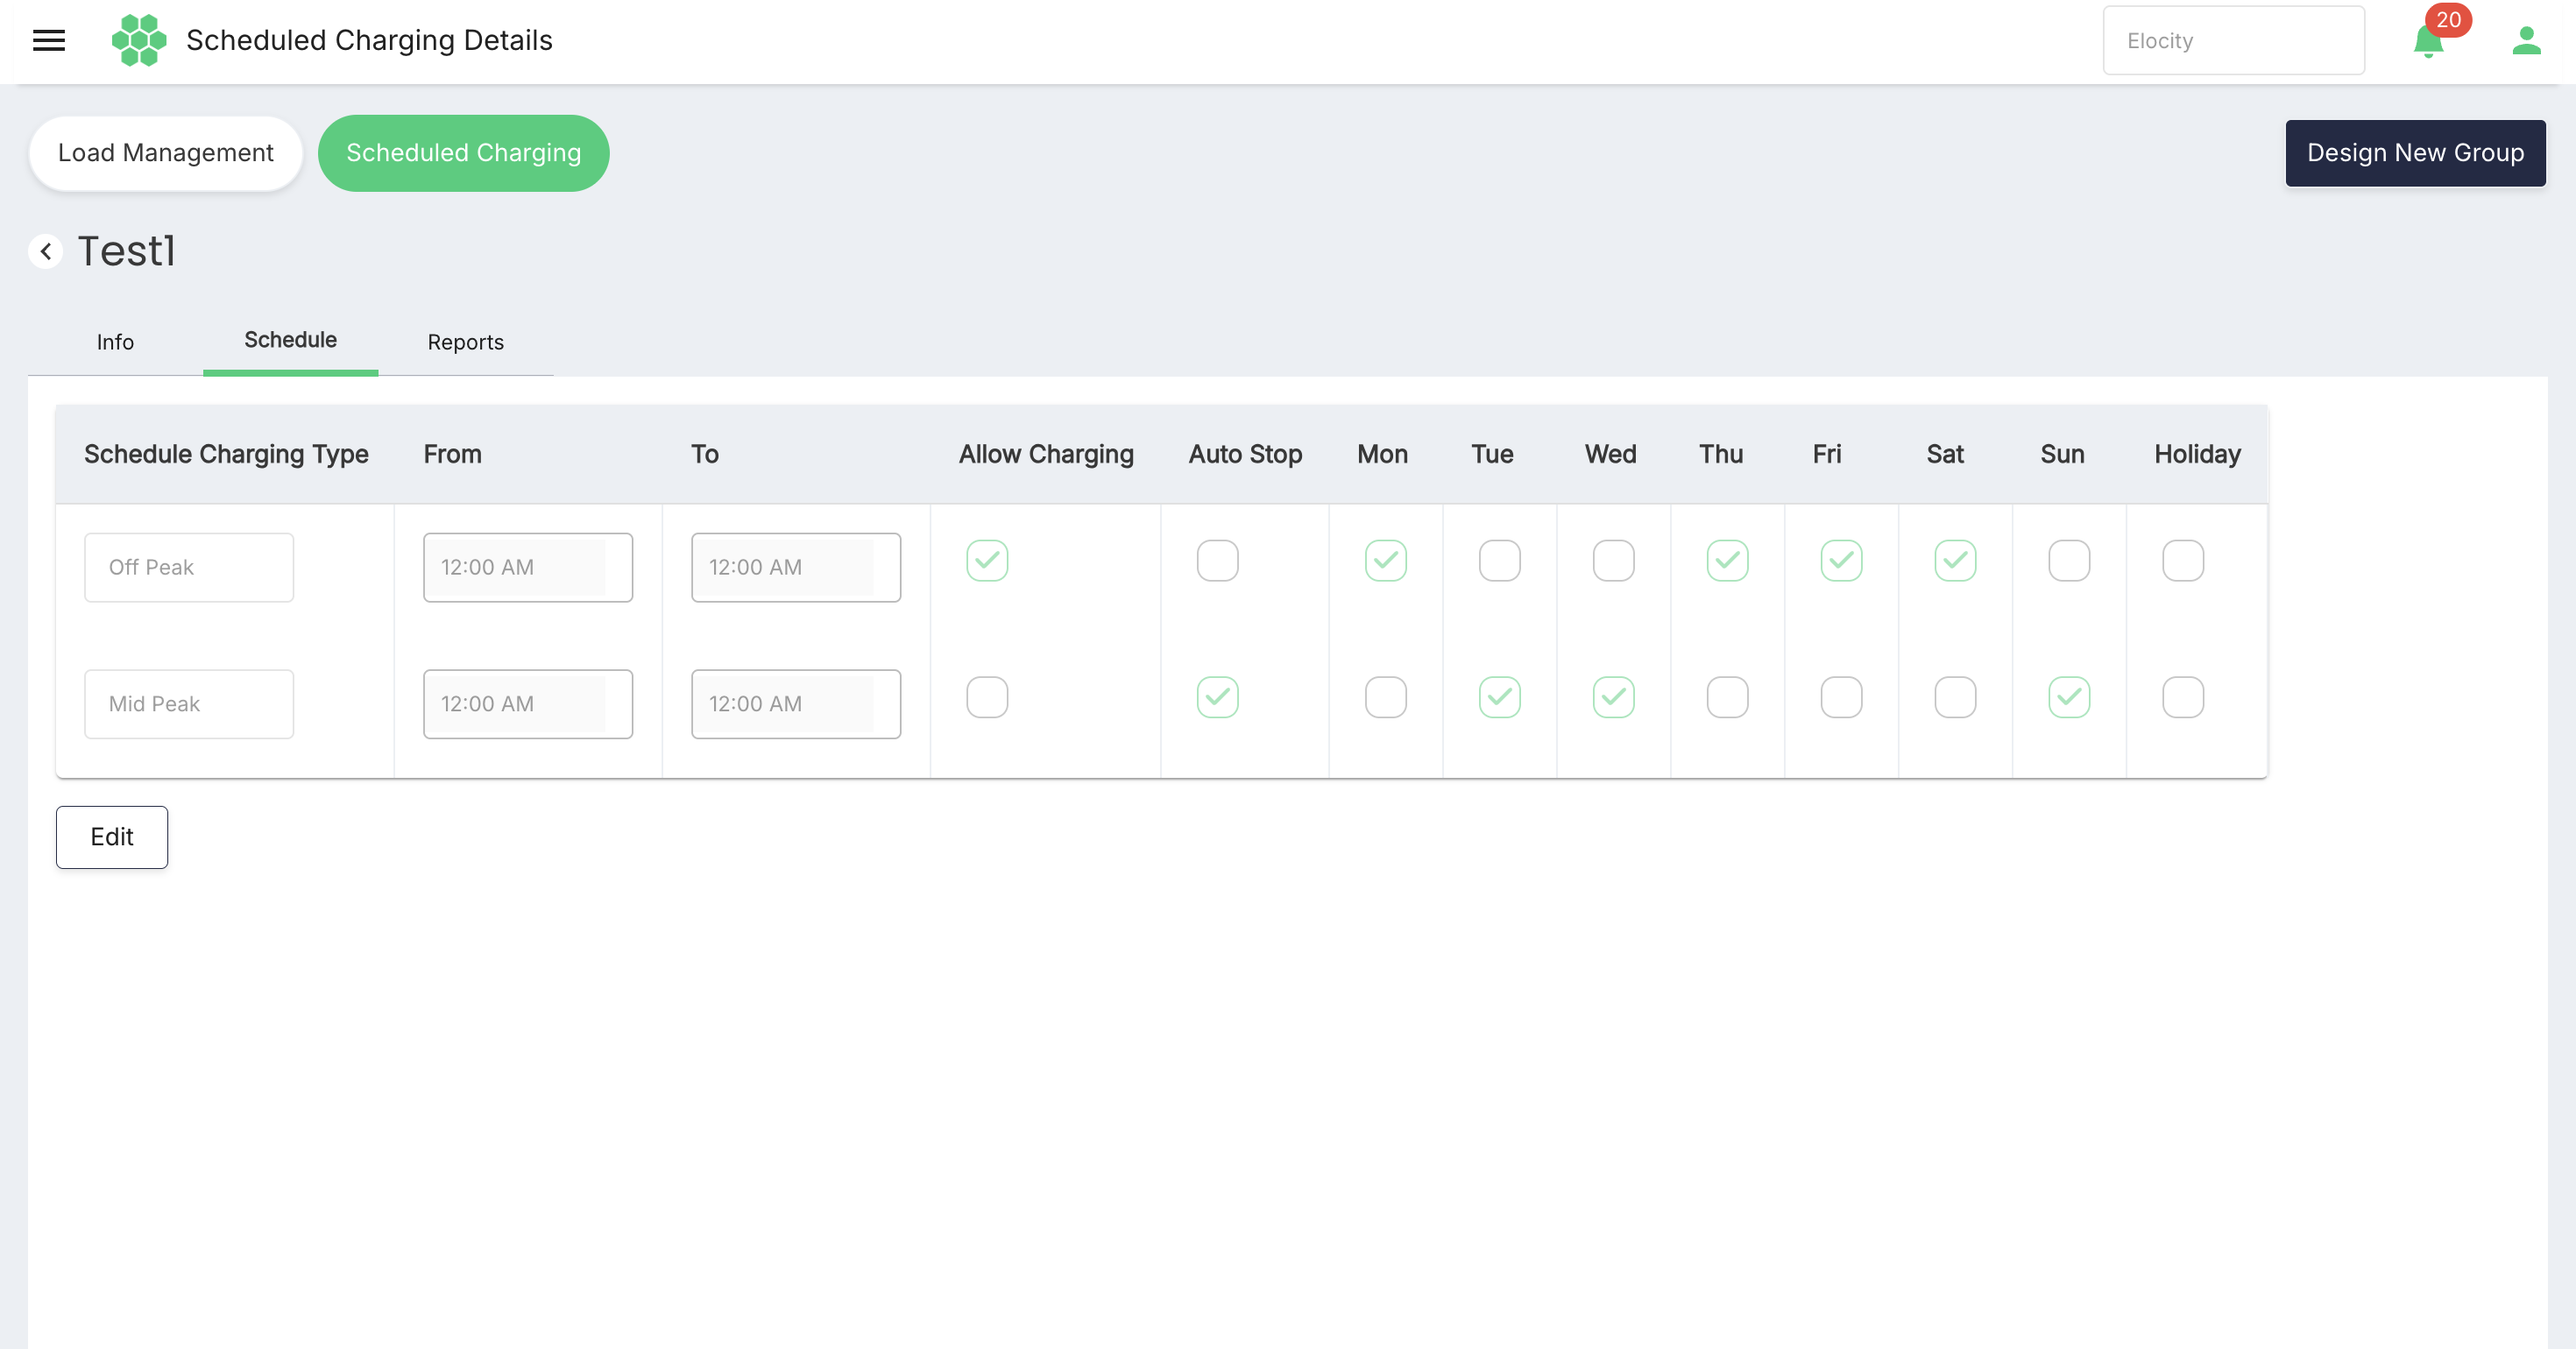This screenshot has height=1349, width=2576.
Task: Select the Scheduled Charging pill
Action: [463, 153]
